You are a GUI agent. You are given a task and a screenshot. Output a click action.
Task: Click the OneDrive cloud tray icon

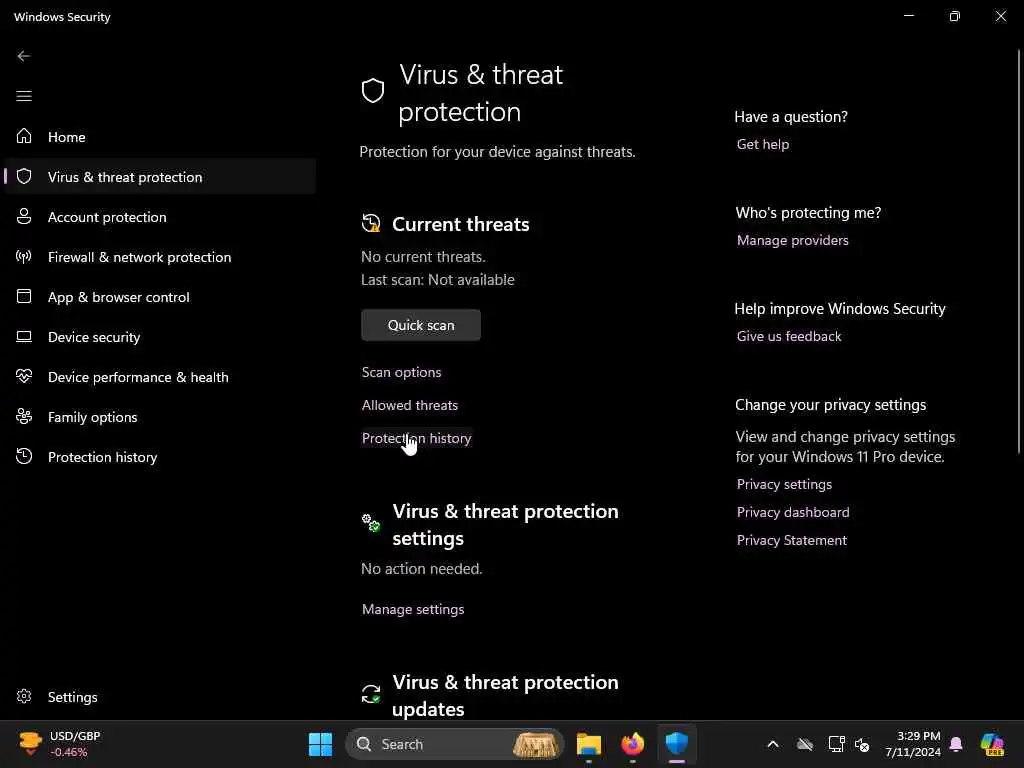(805, 744)
